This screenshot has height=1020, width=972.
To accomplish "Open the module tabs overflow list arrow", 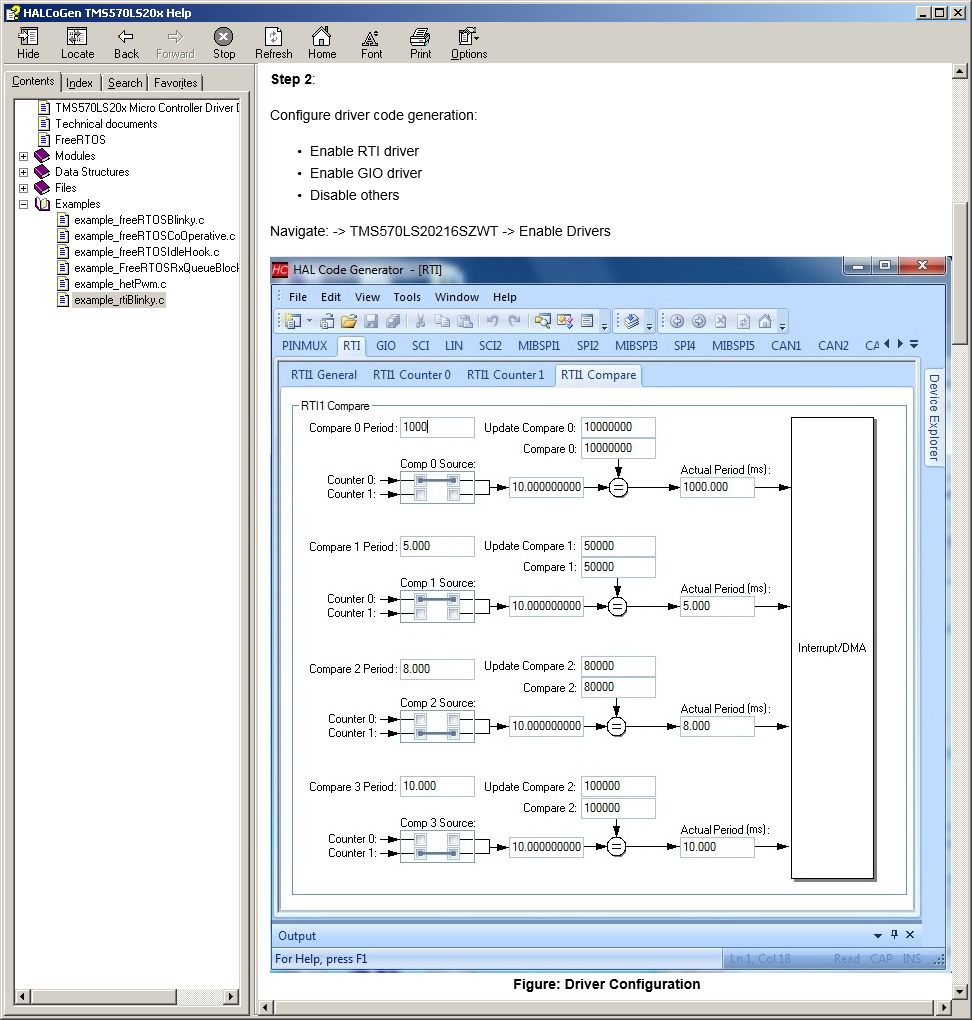I will 914,344.
